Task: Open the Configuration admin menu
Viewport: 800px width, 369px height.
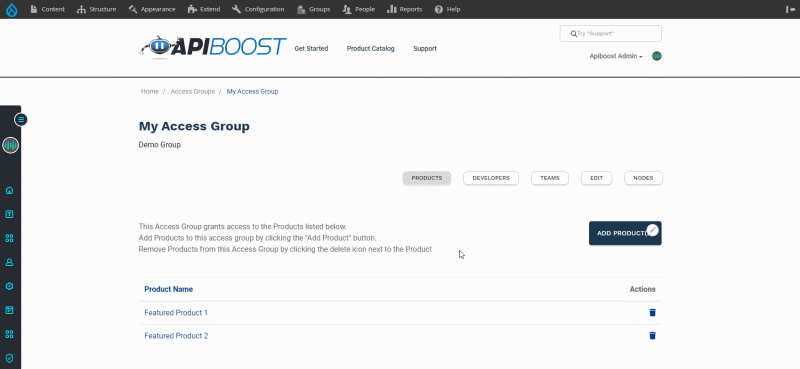Action: [x=258, y=9]
